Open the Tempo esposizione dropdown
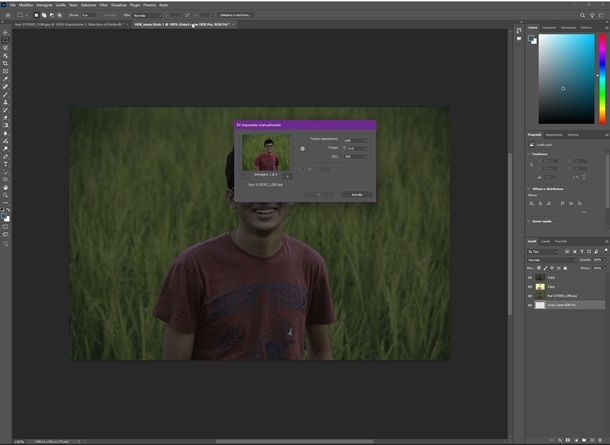610x445 pixels. [x=355, y=140]
